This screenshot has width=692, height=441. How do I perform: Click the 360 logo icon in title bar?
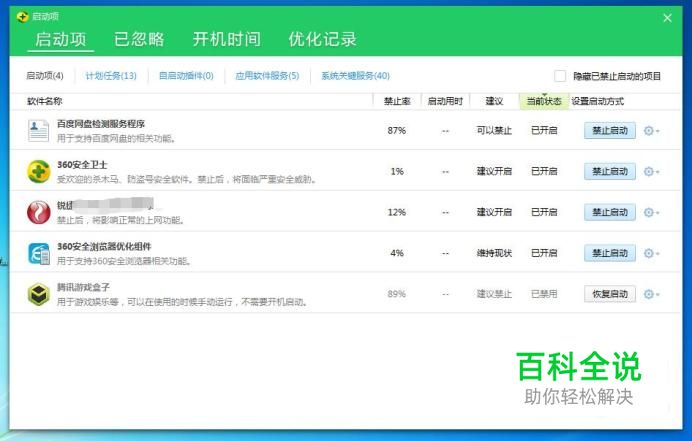[x=23, y=17]
